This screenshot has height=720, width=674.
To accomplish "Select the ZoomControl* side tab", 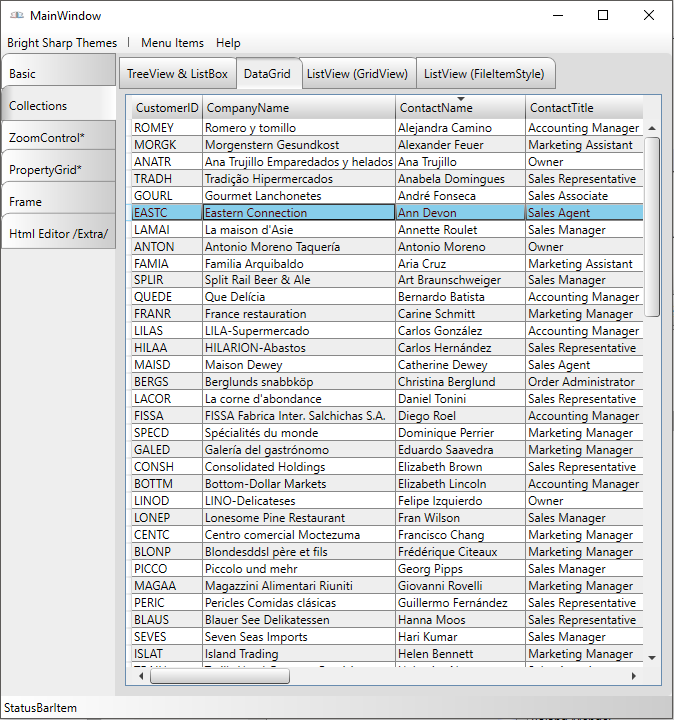I will 58,138.
